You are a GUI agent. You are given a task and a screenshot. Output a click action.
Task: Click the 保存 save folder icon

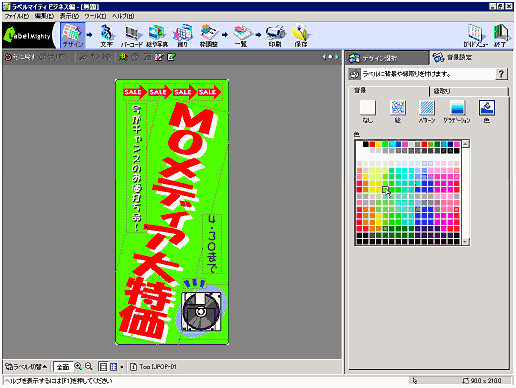(301, 35)
